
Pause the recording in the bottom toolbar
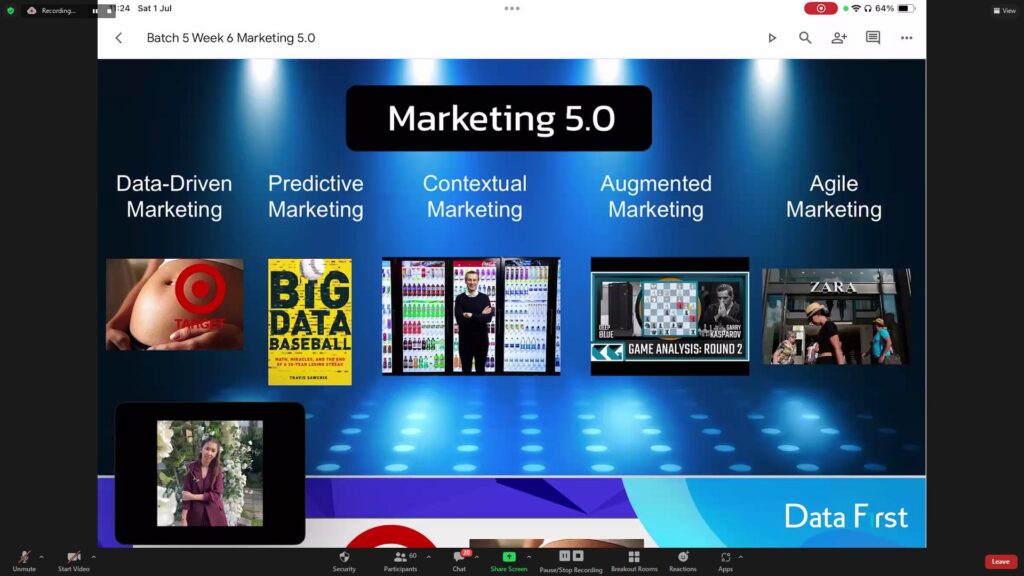tap(565, 556)
